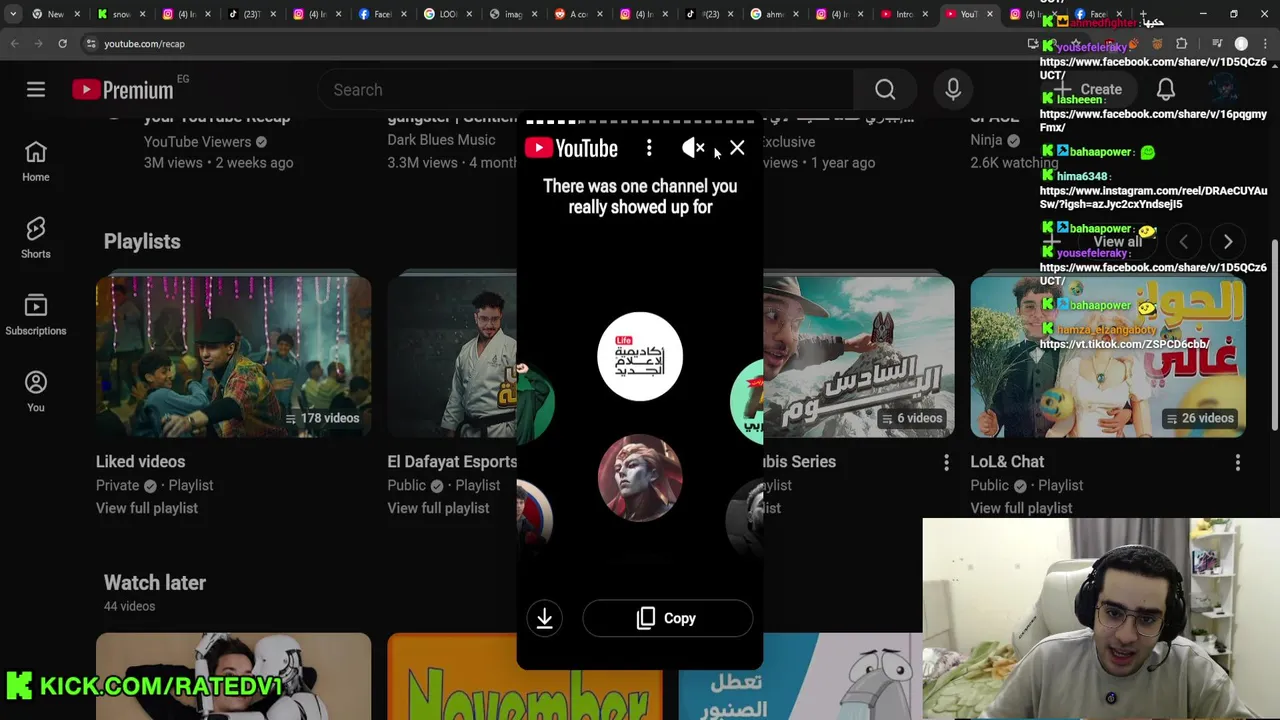The height and width of the screenshot is (720, 1280).
Task: Click the YouTube Viewers channel name
Action: coord(197,142)
